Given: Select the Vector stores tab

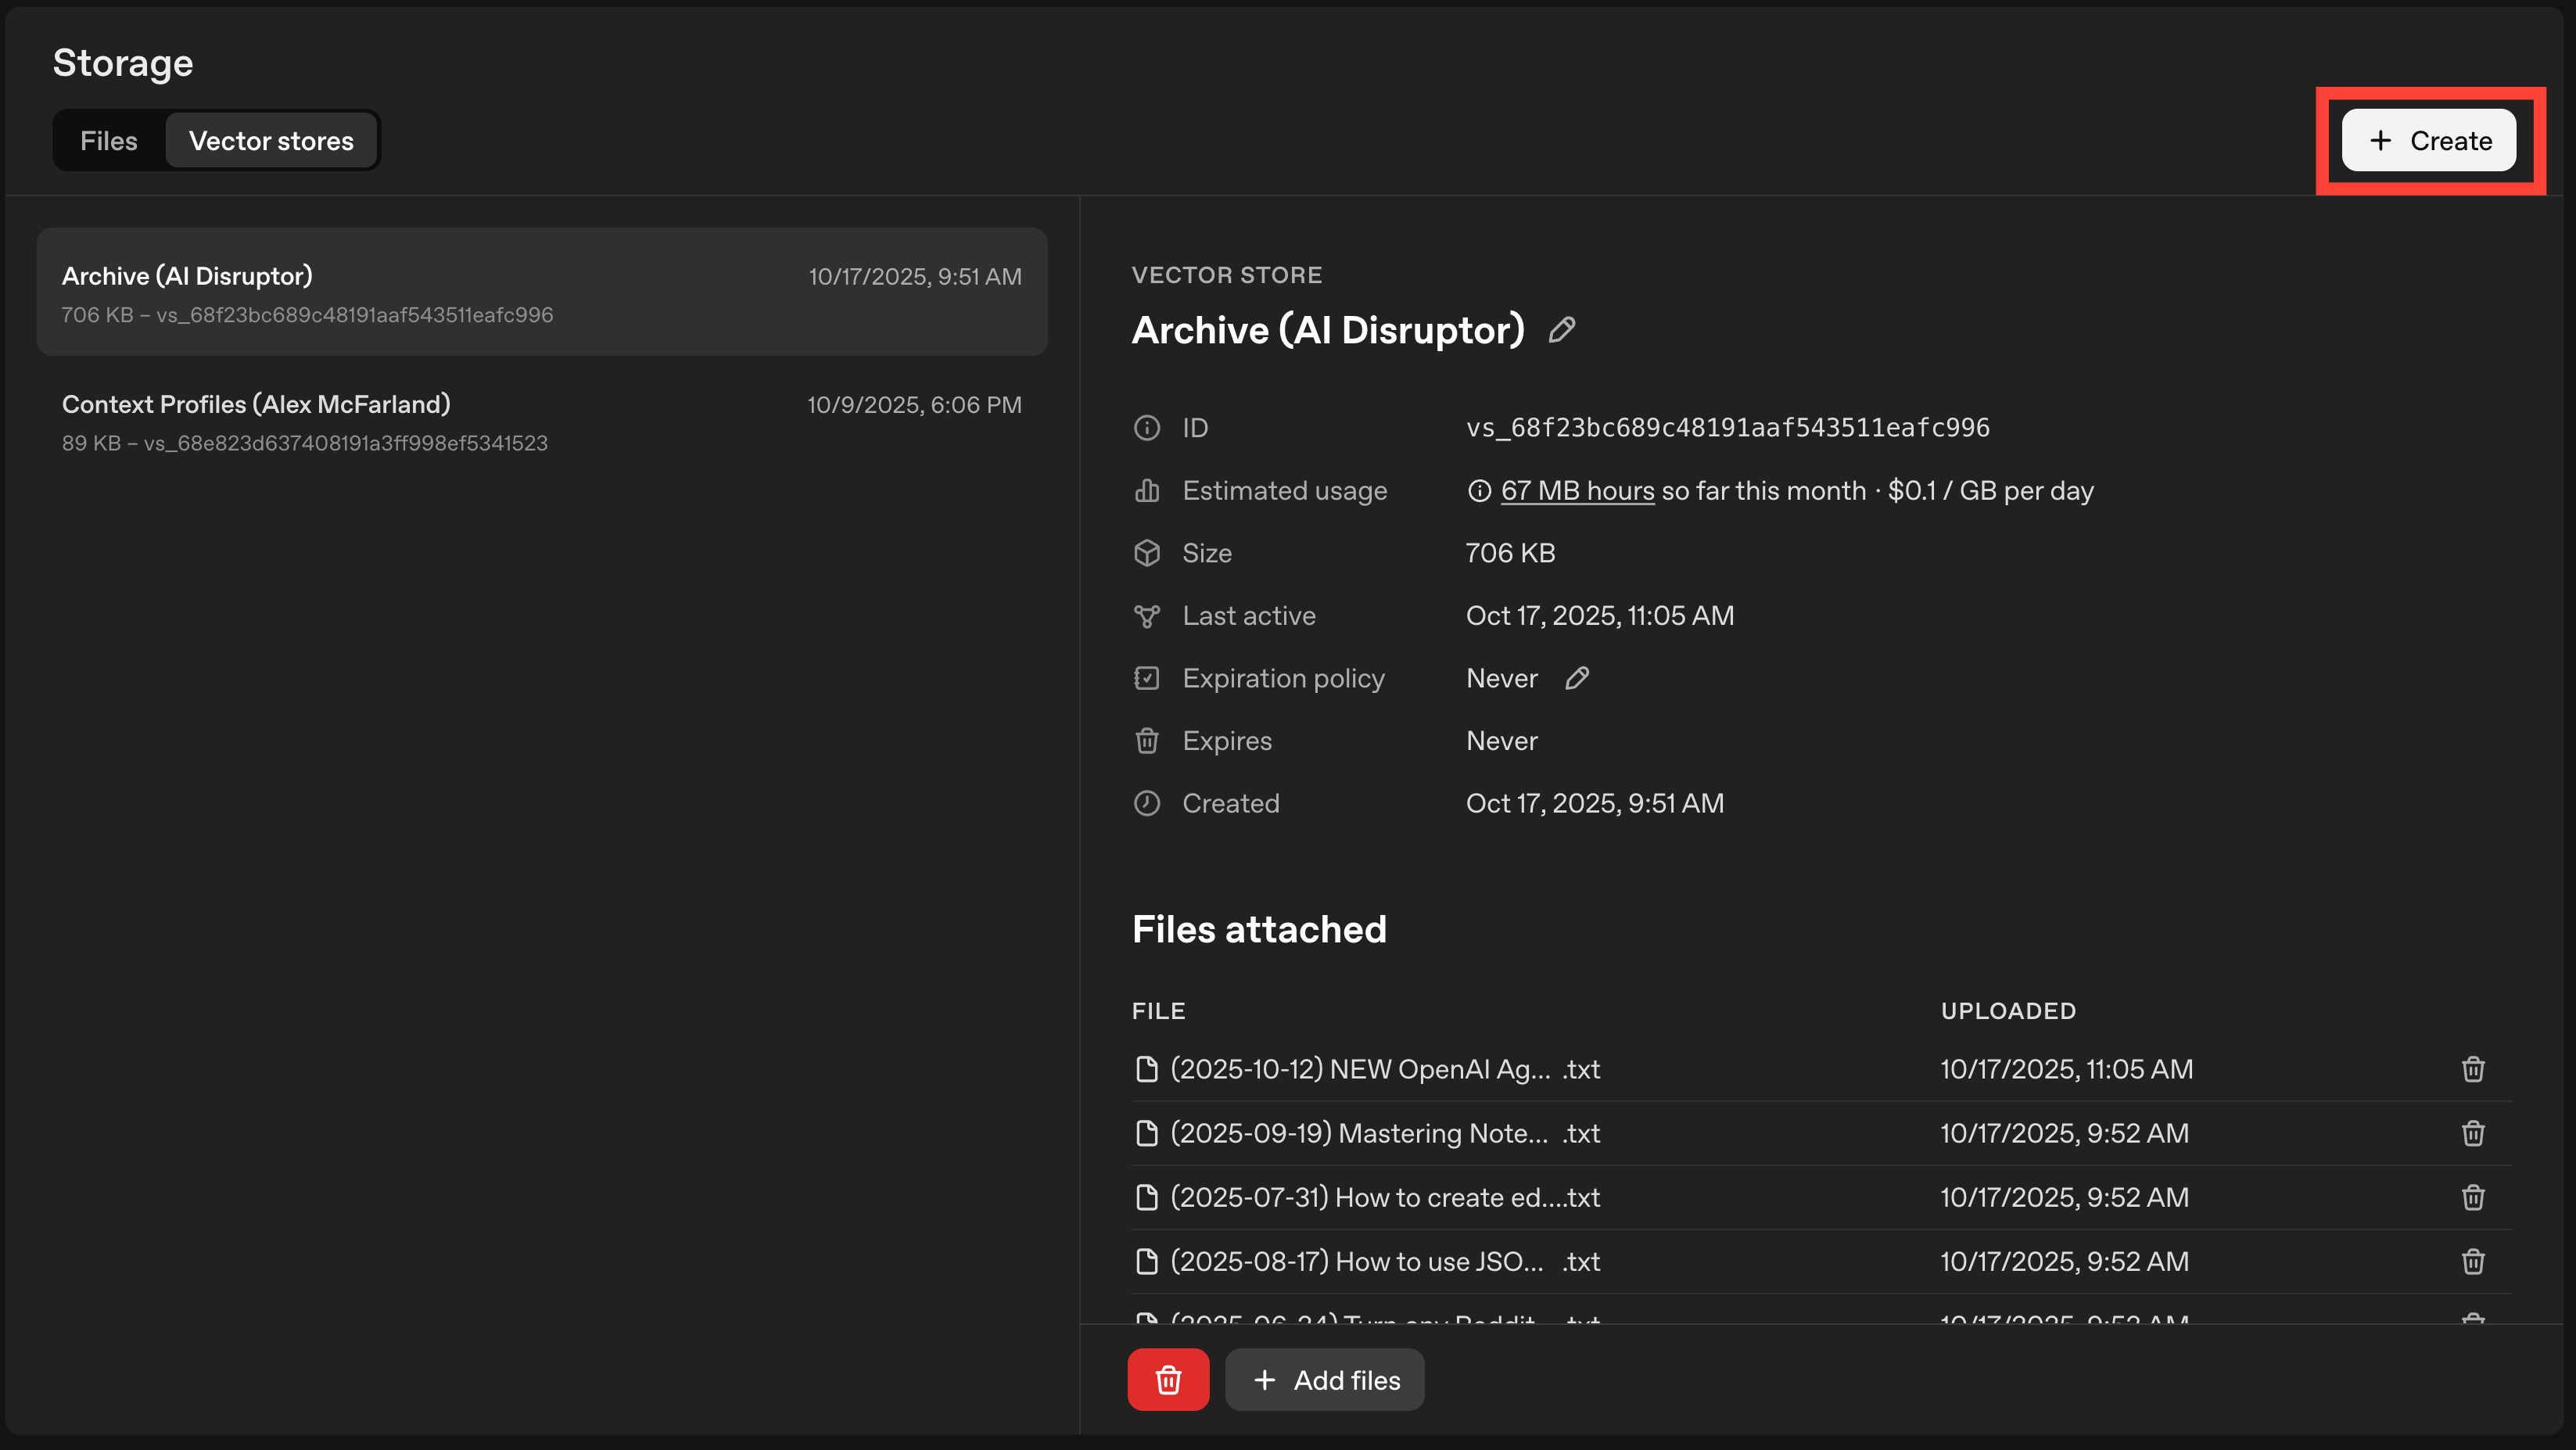Looking at the screenshot, I should tap(271, 141).
